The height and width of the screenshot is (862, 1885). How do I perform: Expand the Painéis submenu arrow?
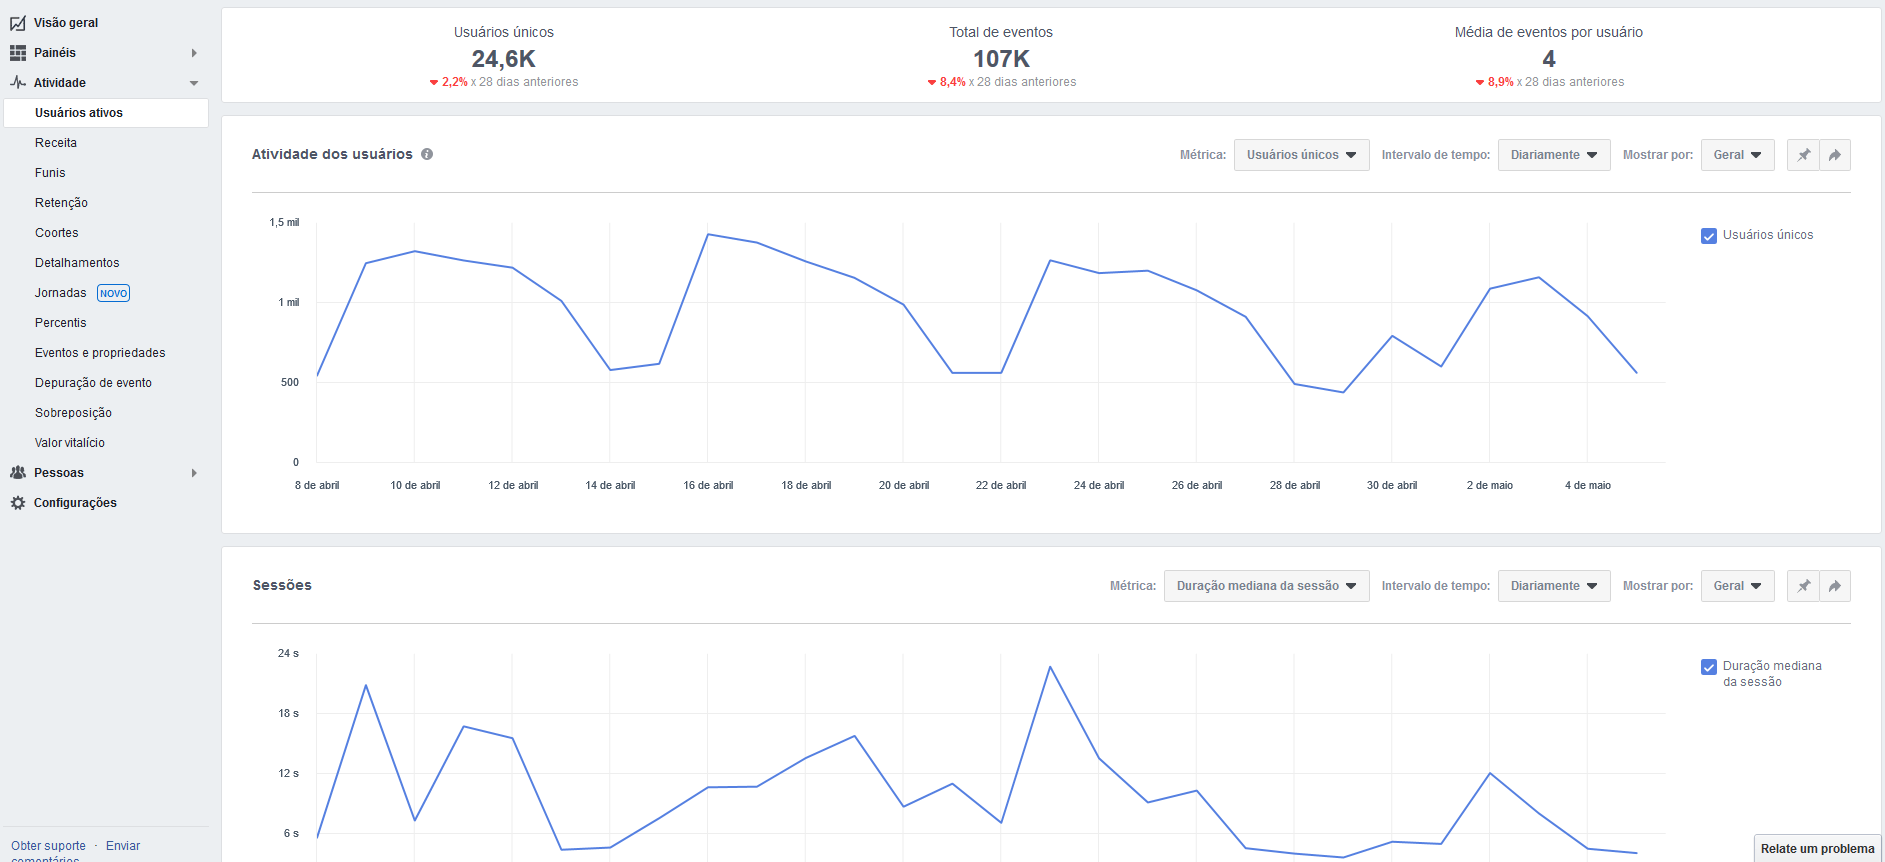[x=194, y=53]
